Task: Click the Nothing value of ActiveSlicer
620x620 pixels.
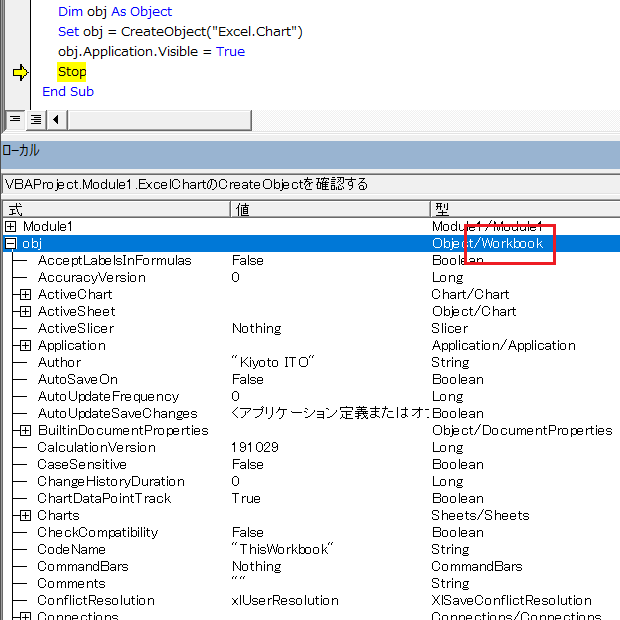Action: [257, 329]
